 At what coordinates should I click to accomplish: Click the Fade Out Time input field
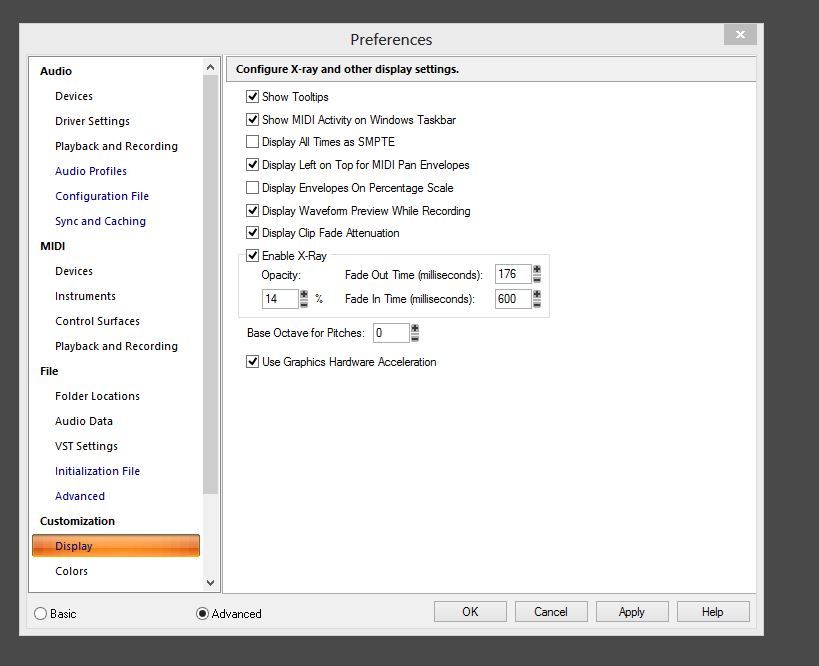[512, 275]
